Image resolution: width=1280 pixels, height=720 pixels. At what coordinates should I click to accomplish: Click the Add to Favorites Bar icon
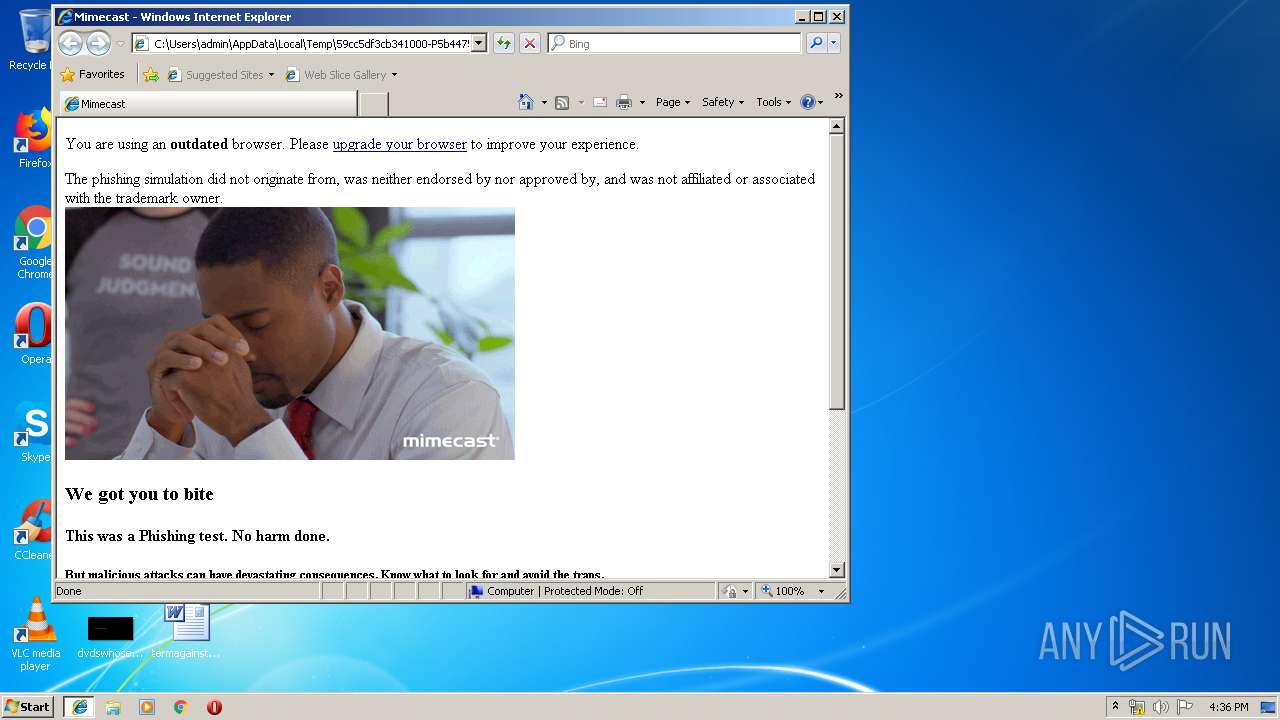[x=151, y=74]
